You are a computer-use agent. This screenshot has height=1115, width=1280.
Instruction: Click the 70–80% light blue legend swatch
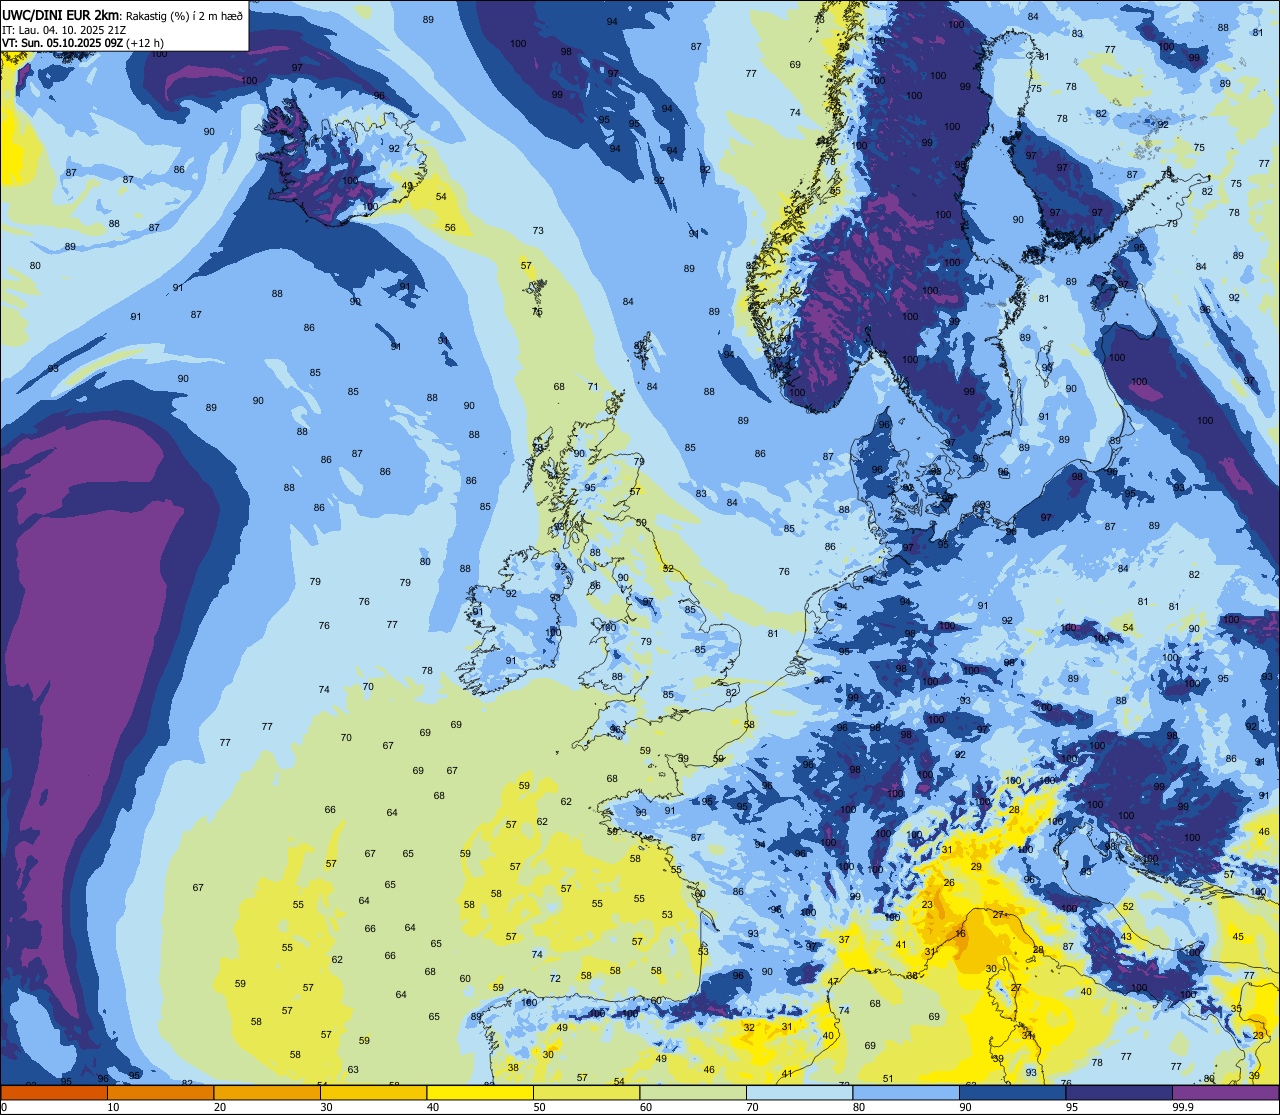coord(799,1092)
